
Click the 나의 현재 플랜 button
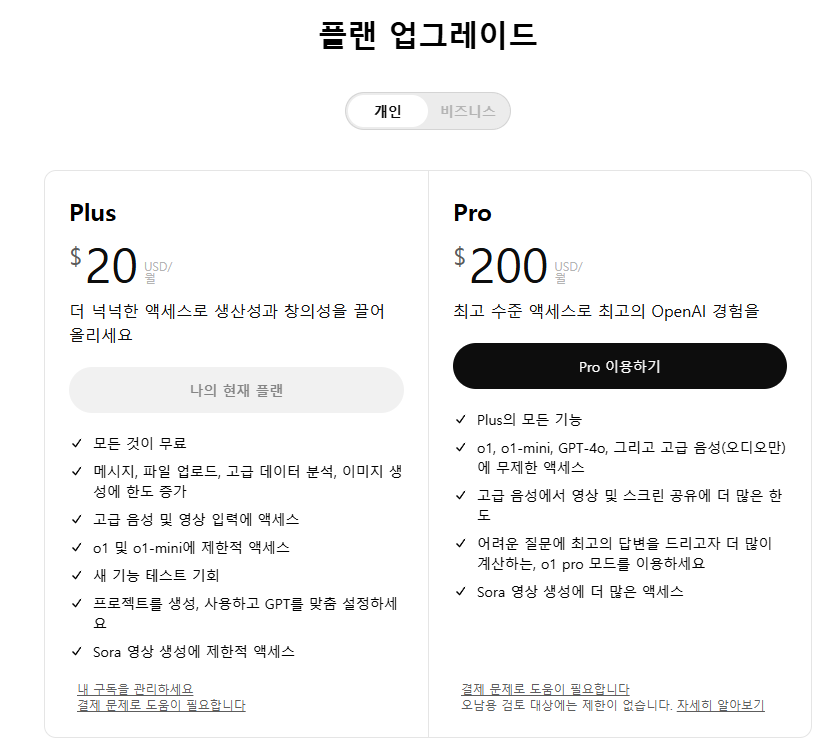pyautogui.click(x=236, y=390)
